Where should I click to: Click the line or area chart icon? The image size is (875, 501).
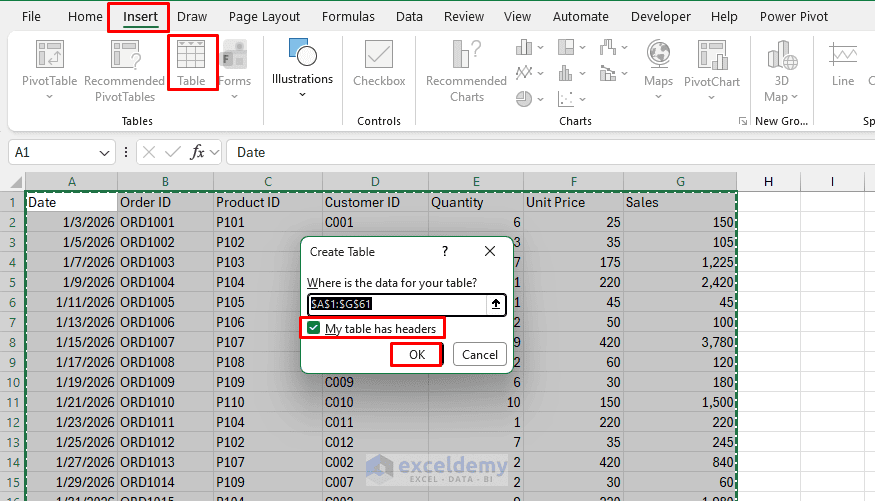point(524,73)
